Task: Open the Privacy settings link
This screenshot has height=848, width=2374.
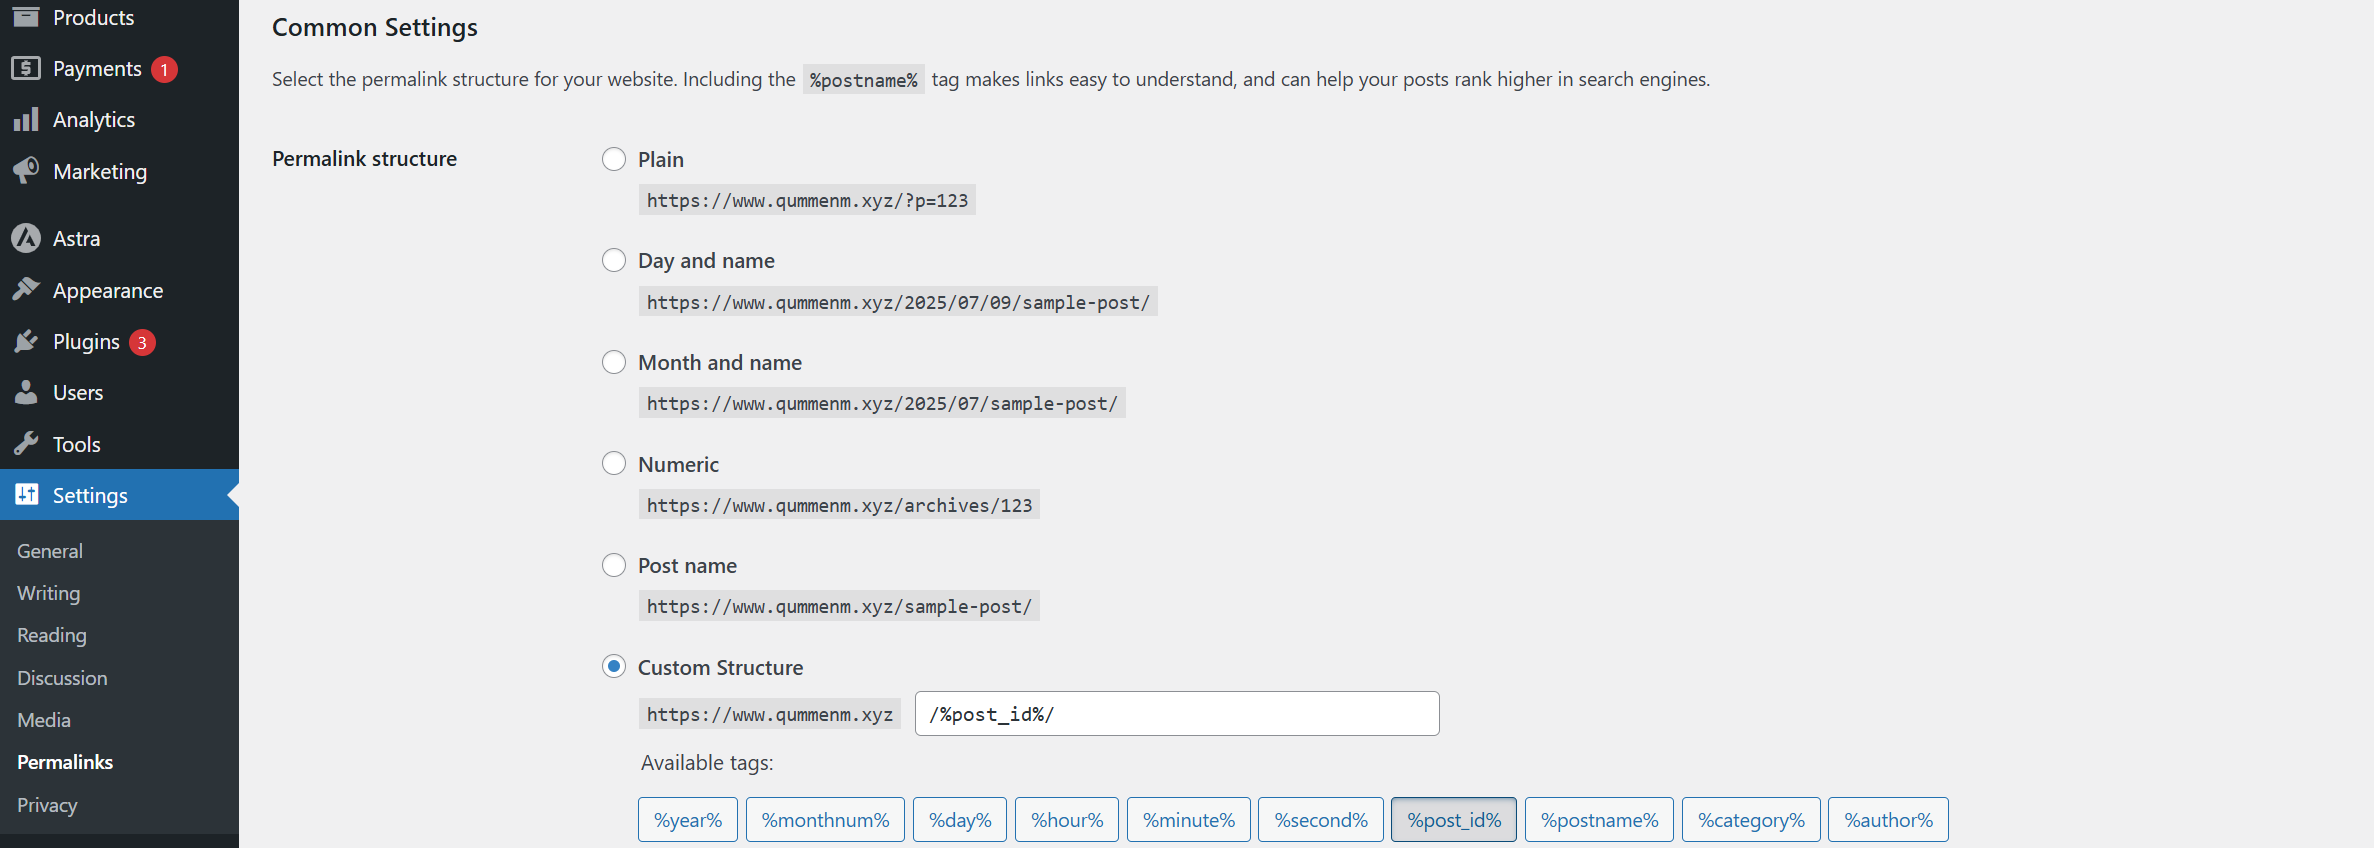Action: coord(47,805)
